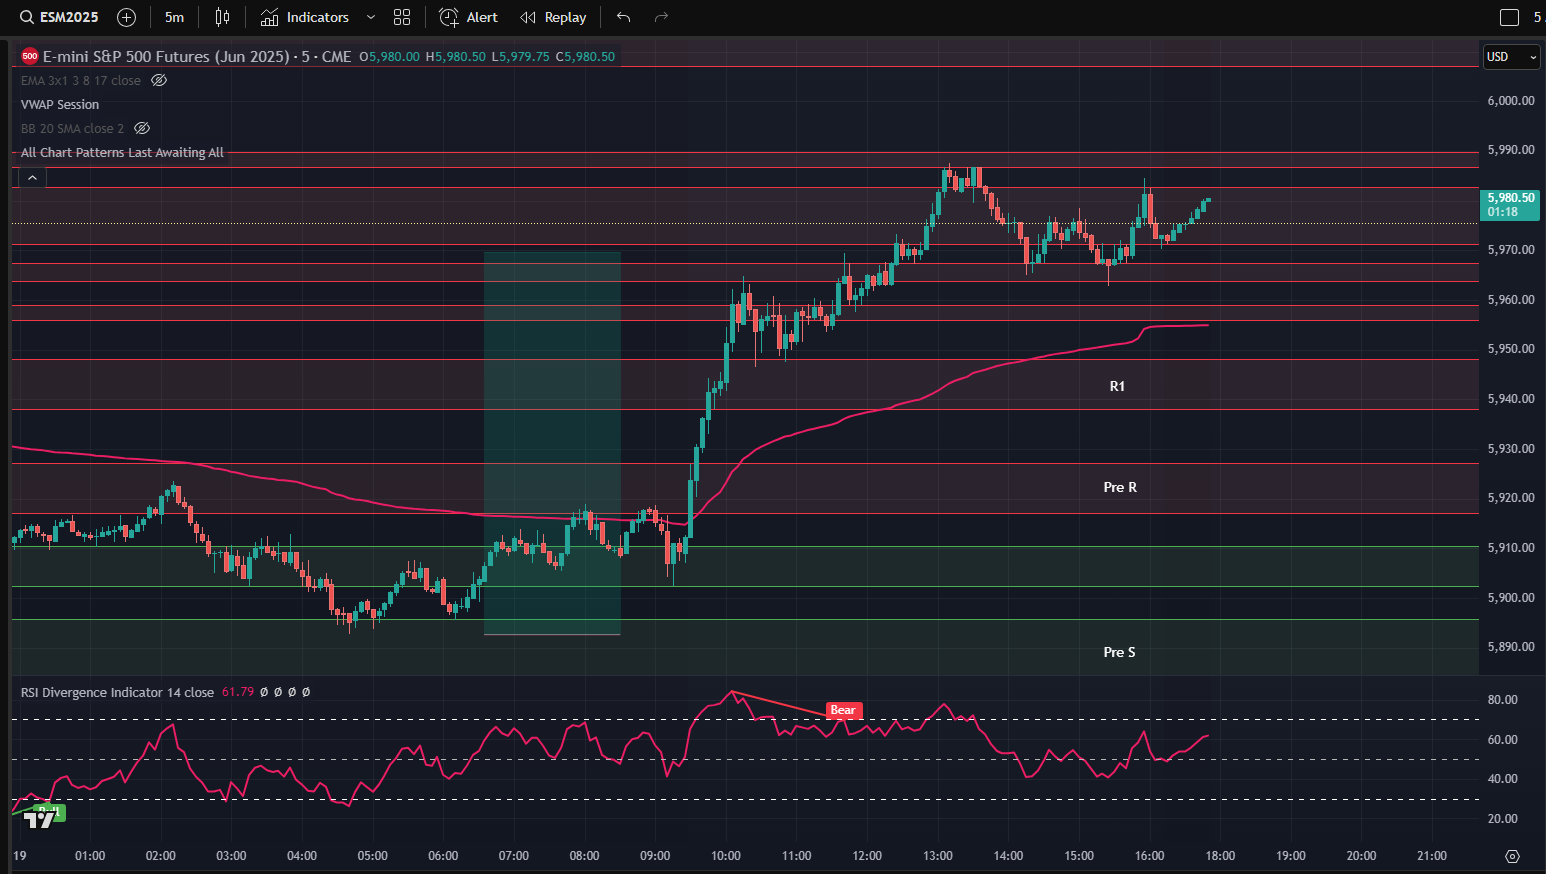Open the USD currency dropdown
The height and width of the screenshot is (874, 1546).
[x=1511, y=57]
